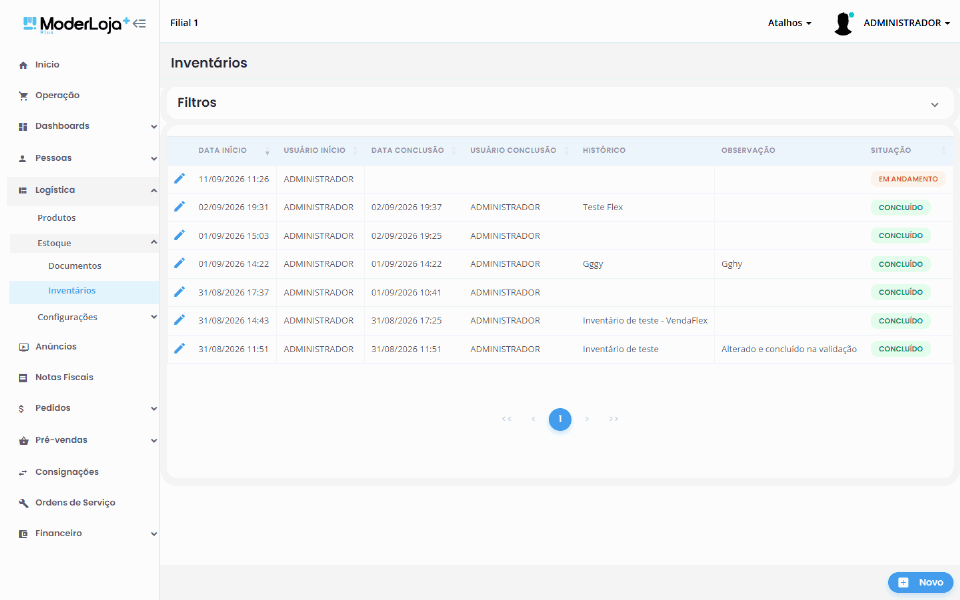Open the ADMINISTRADOR user menu

click(906, 23)
